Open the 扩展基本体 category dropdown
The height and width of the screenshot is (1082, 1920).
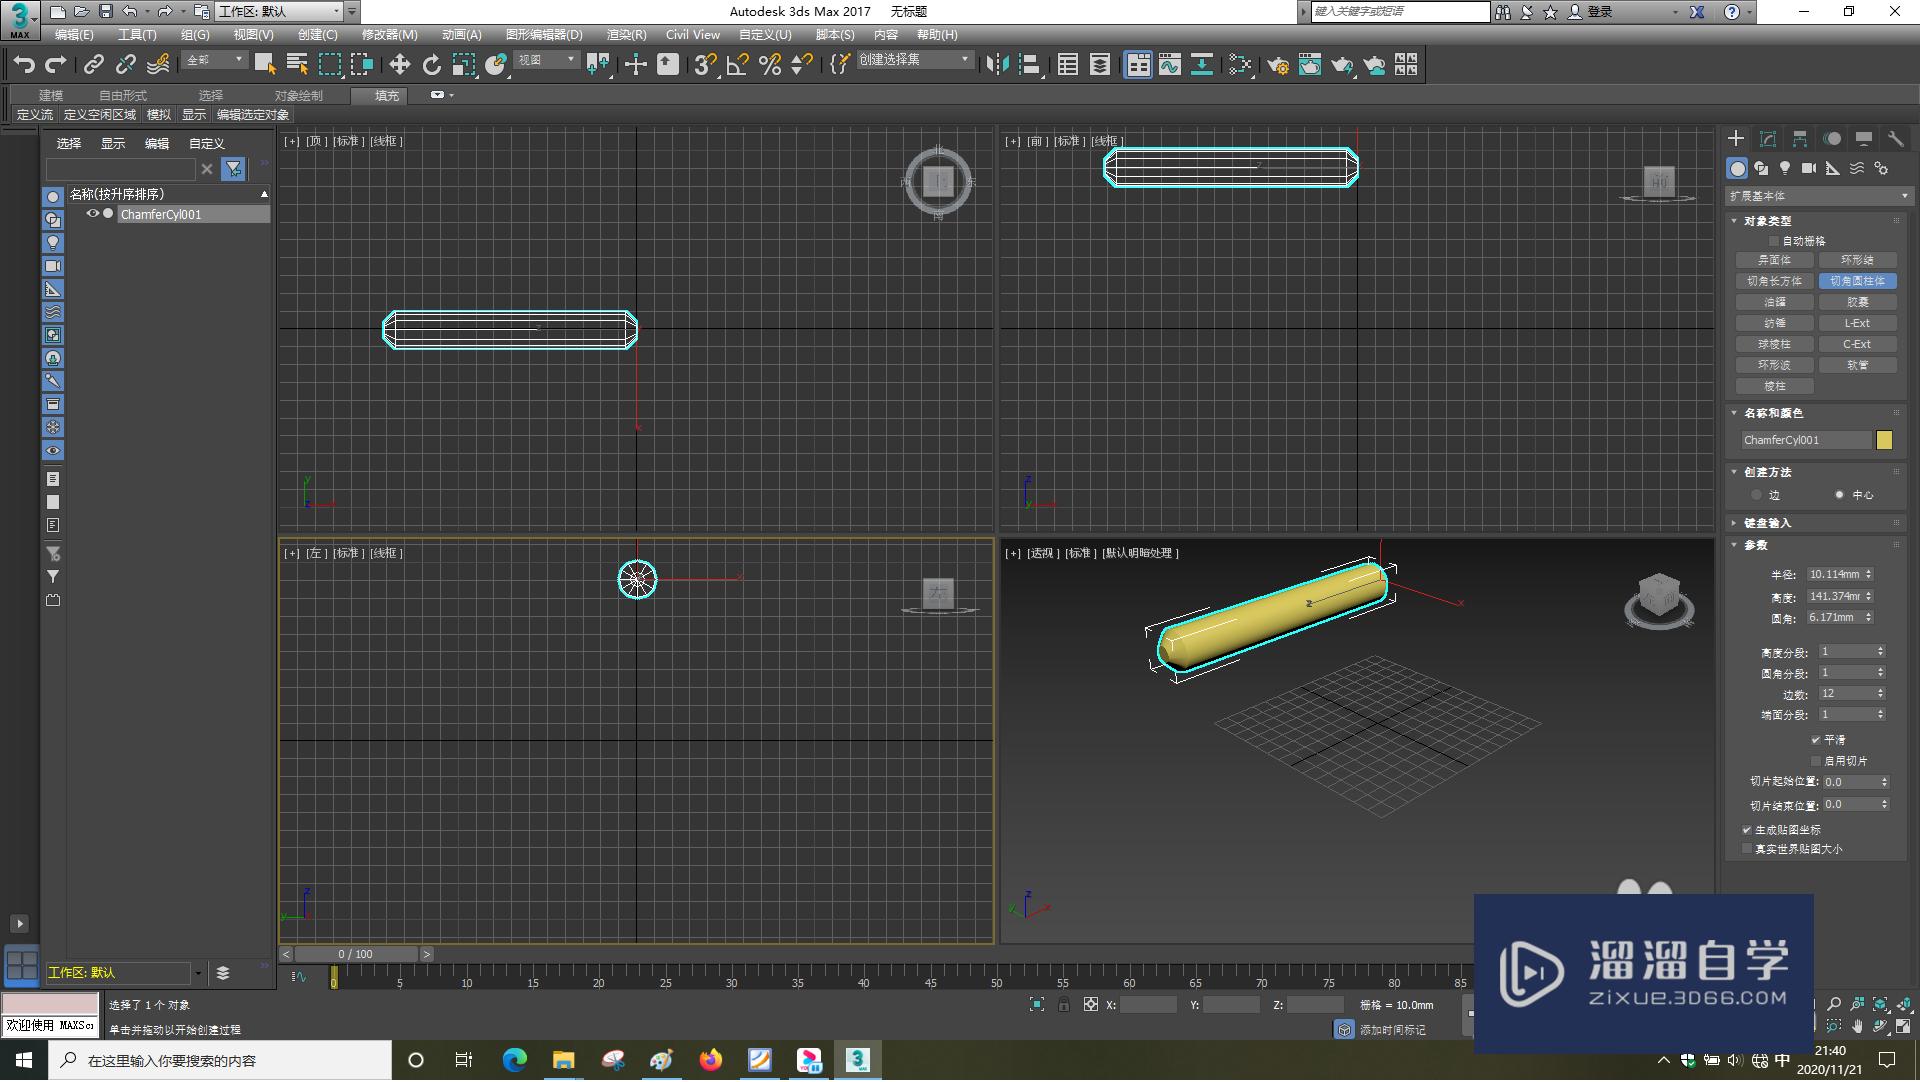pyautogui.click(x=1817, y=196)
